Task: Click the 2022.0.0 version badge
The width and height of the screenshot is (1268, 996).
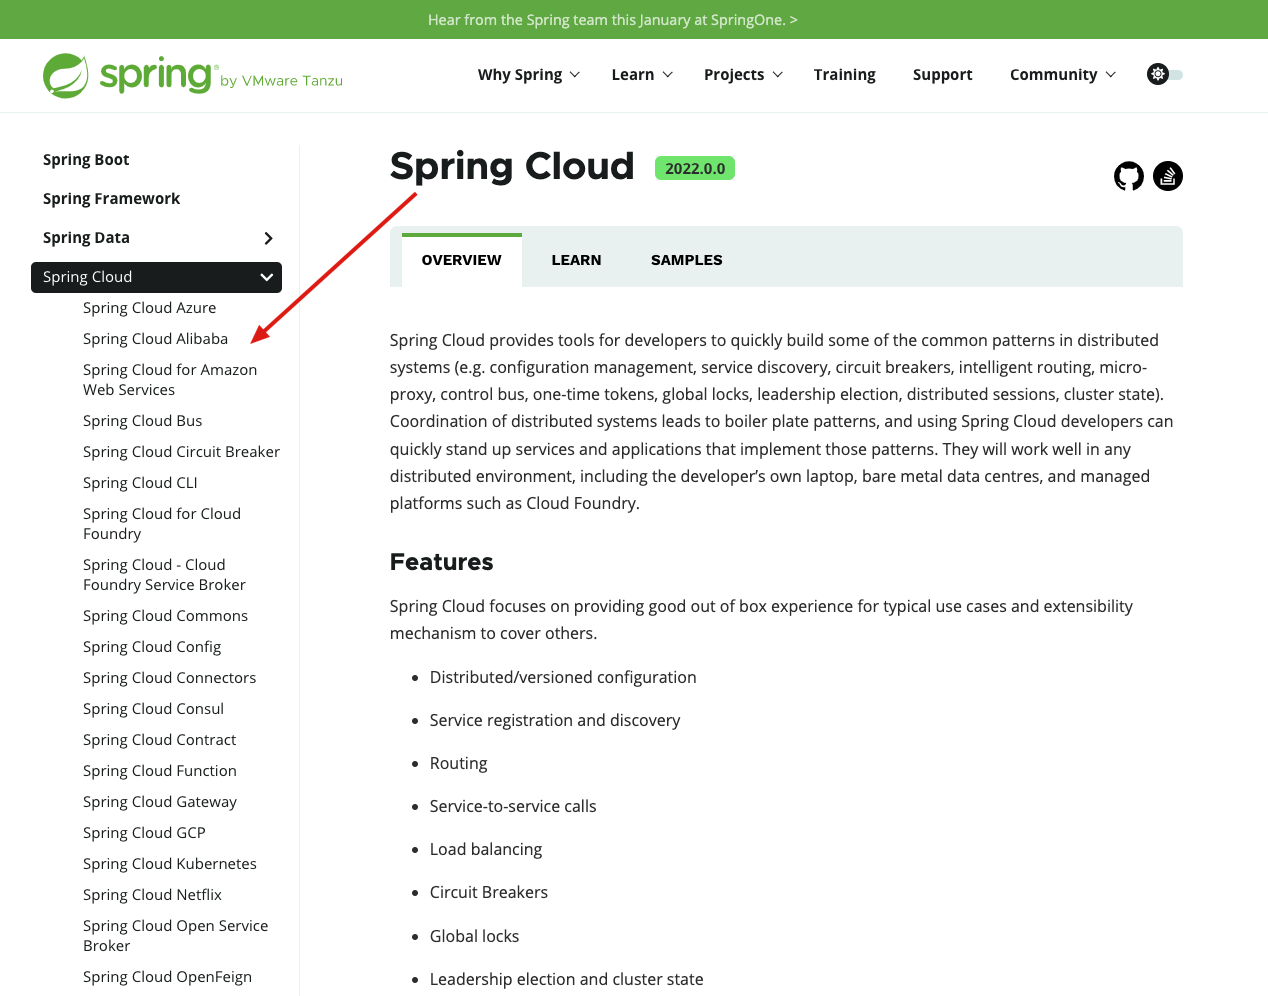Action: (x=694, y=167)
